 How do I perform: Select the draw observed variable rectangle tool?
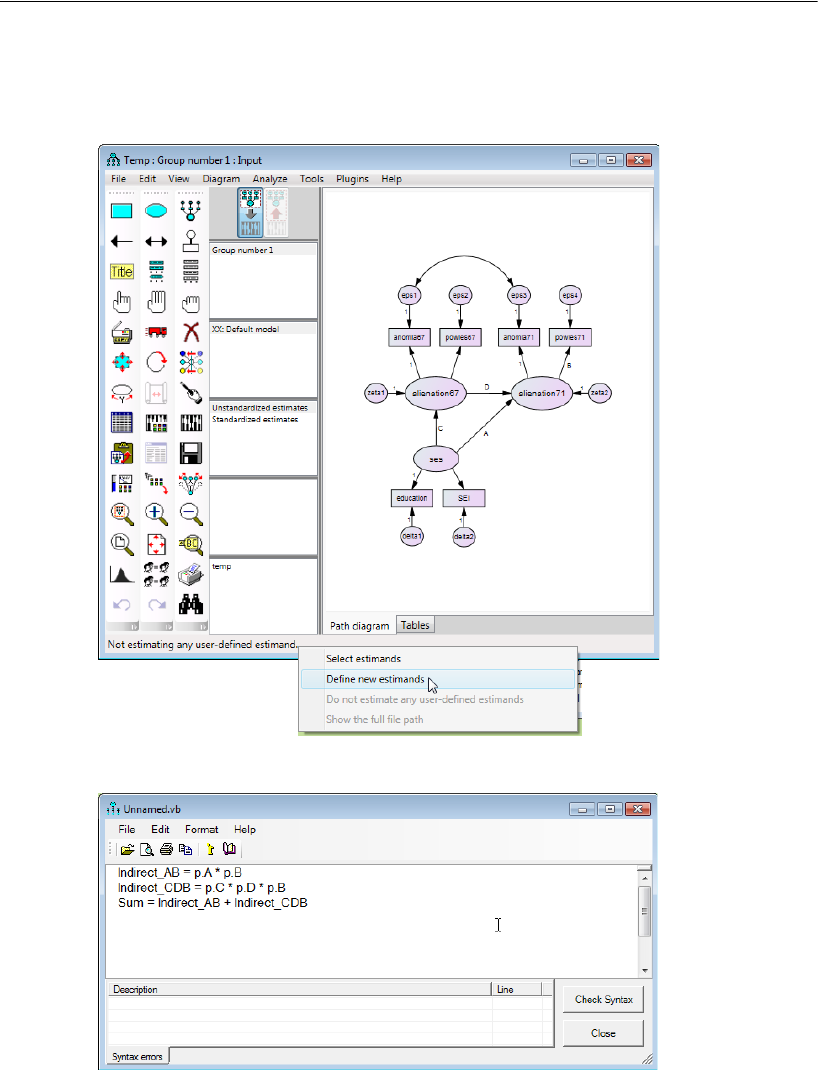click(x=121, y=211)
